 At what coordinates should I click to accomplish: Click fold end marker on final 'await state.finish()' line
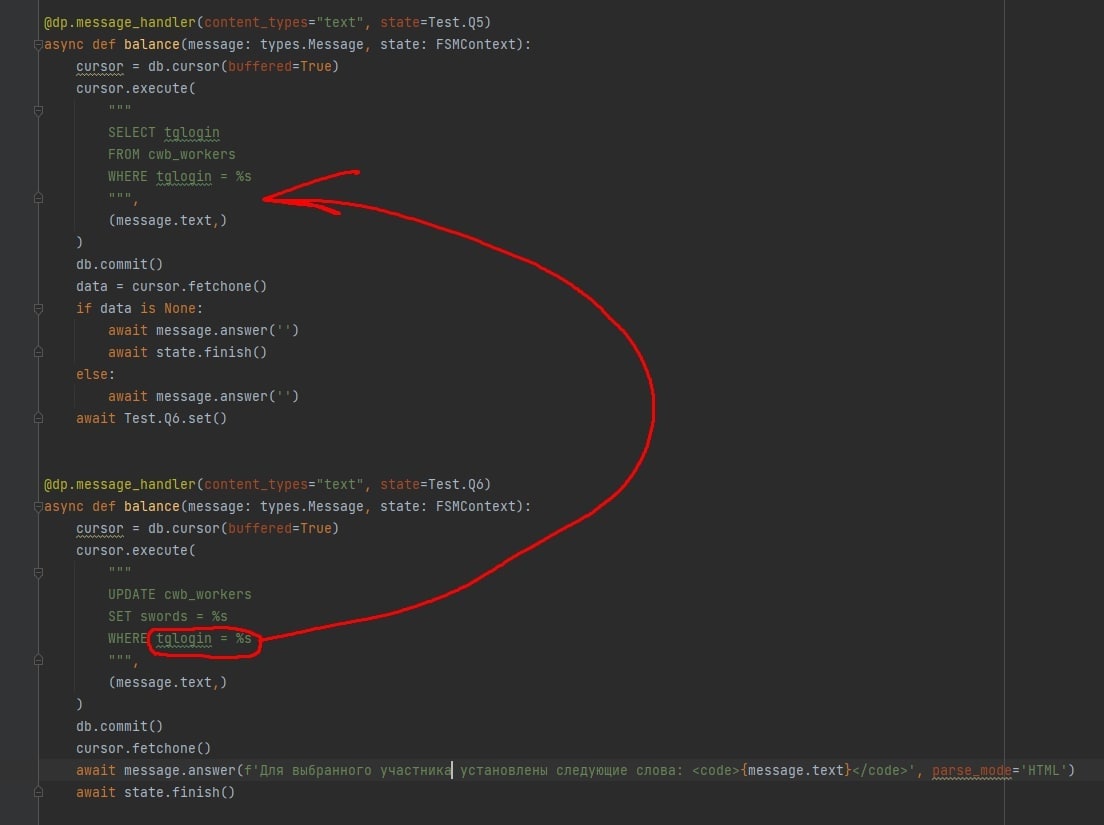coord(38,792)
